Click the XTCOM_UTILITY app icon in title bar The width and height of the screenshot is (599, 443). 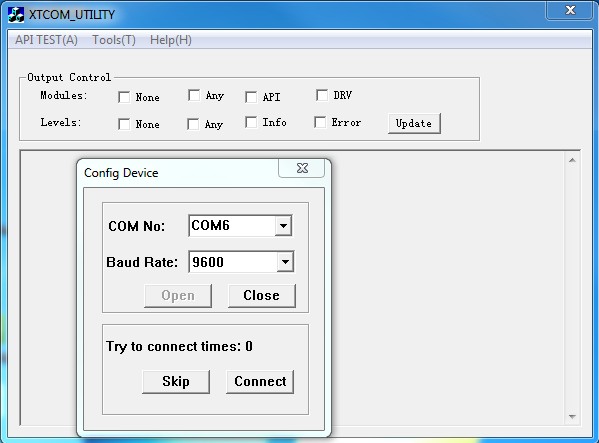[16, 15]
